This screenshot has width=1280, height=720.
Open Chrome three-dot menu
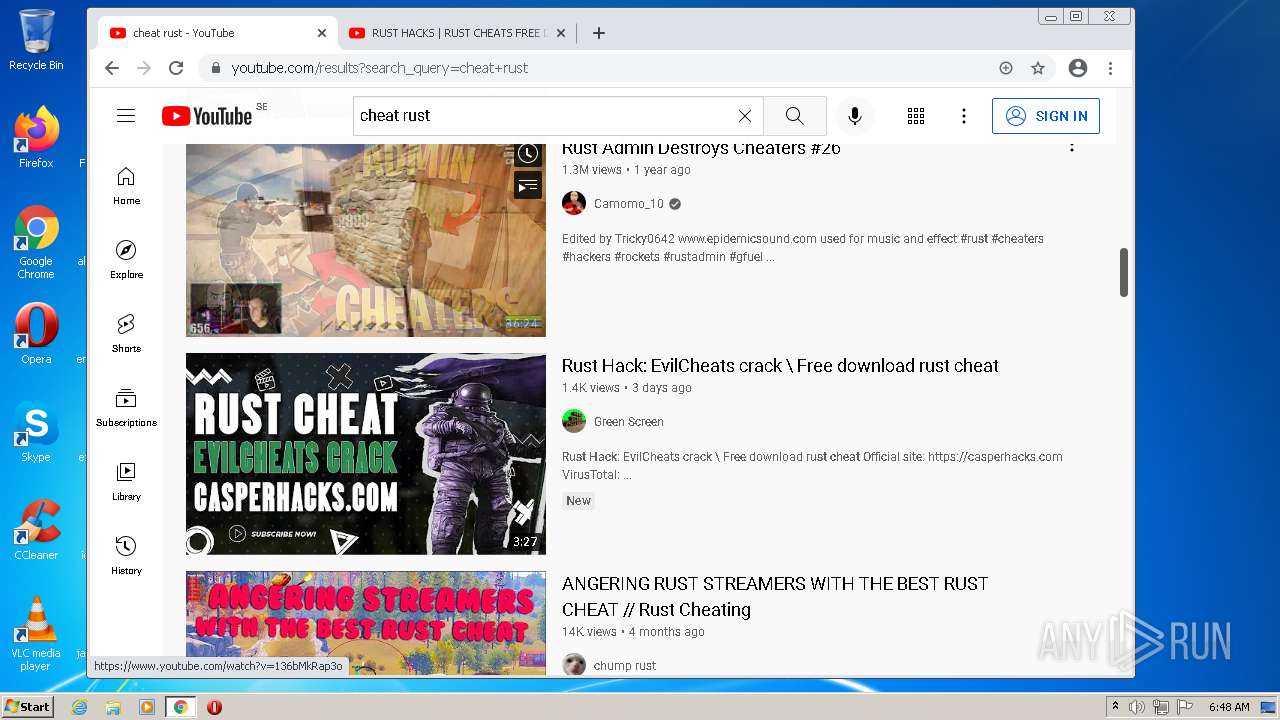(1110, 68)
